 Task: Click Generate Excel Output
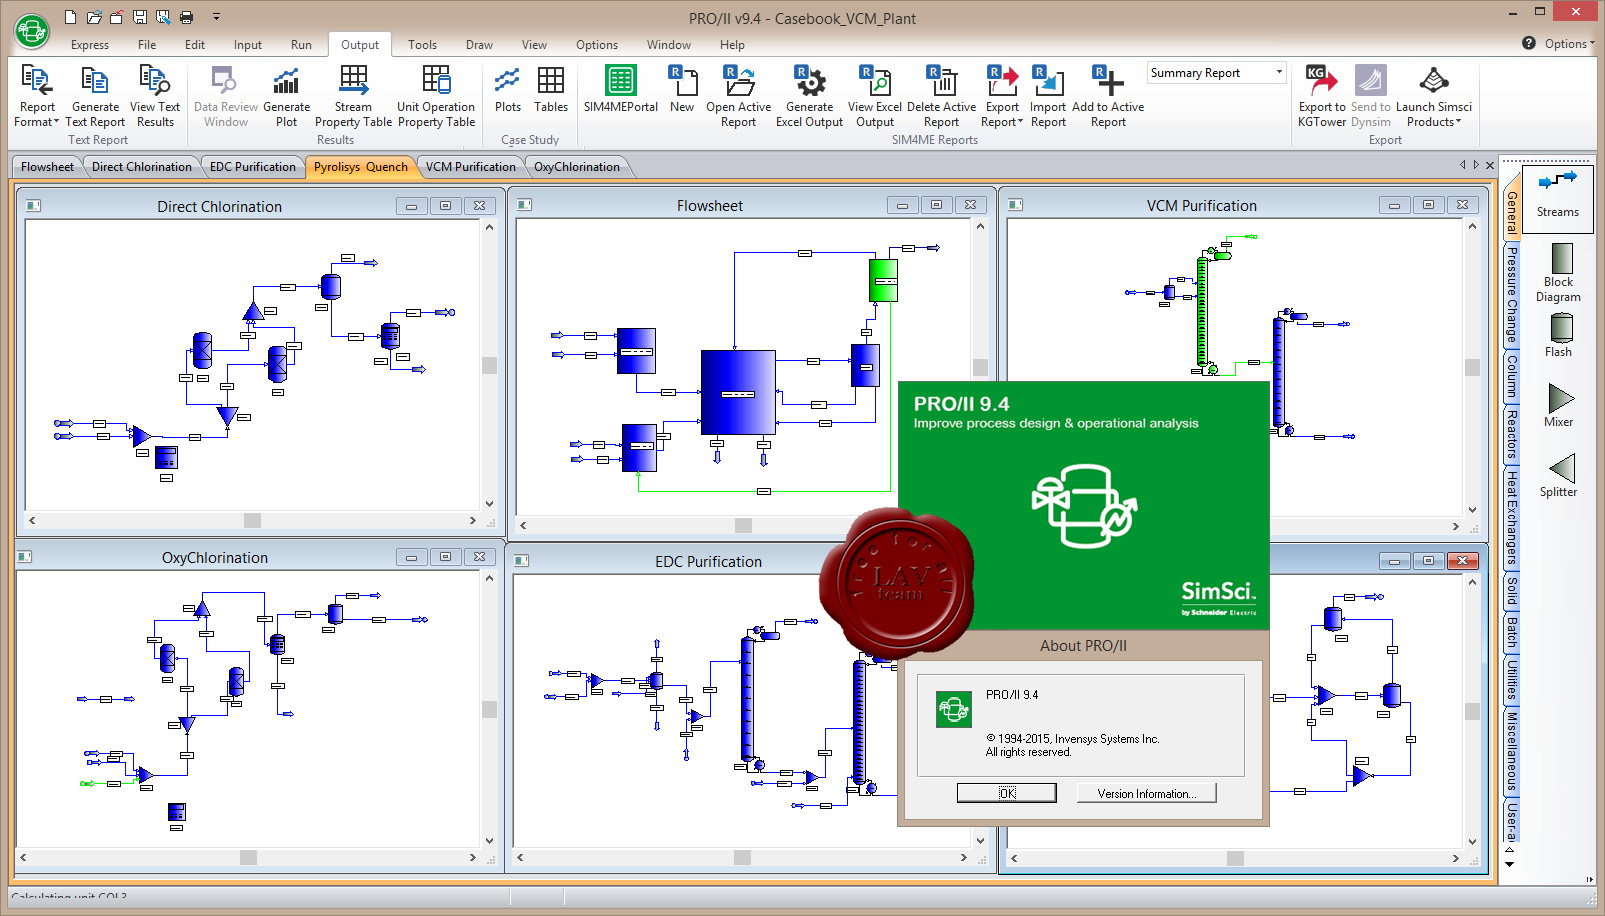pyautogui.click(x=809, y=96)
